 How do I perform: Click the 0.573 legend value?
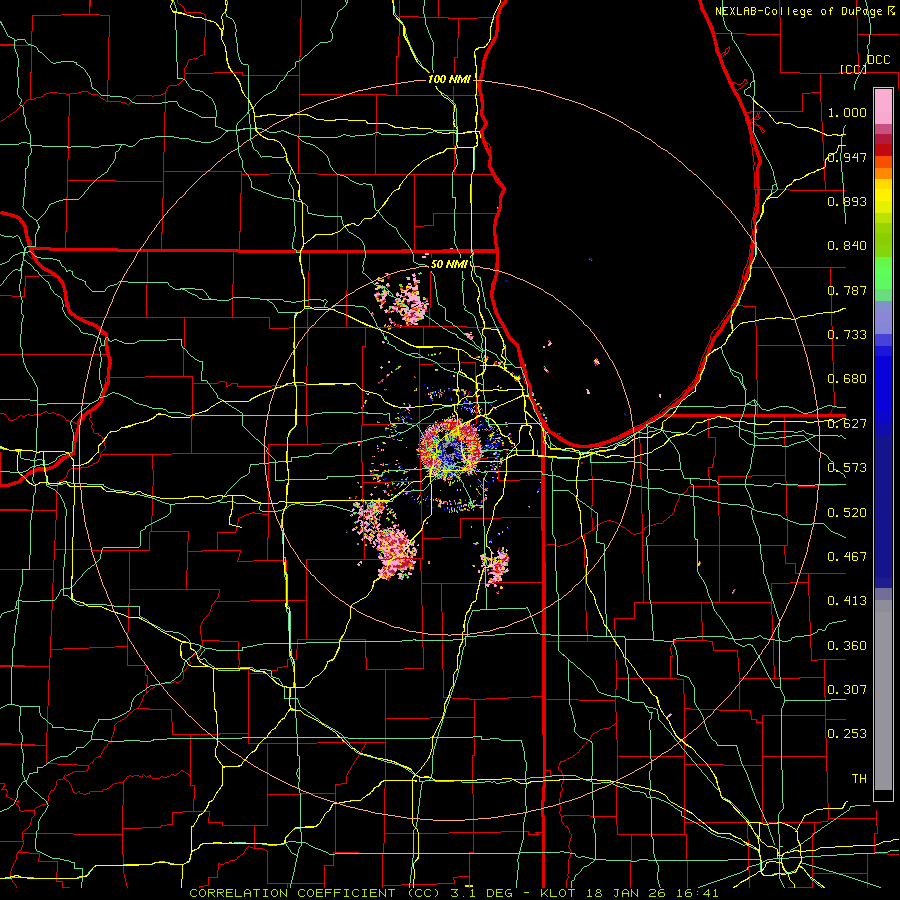pos(847,468)
